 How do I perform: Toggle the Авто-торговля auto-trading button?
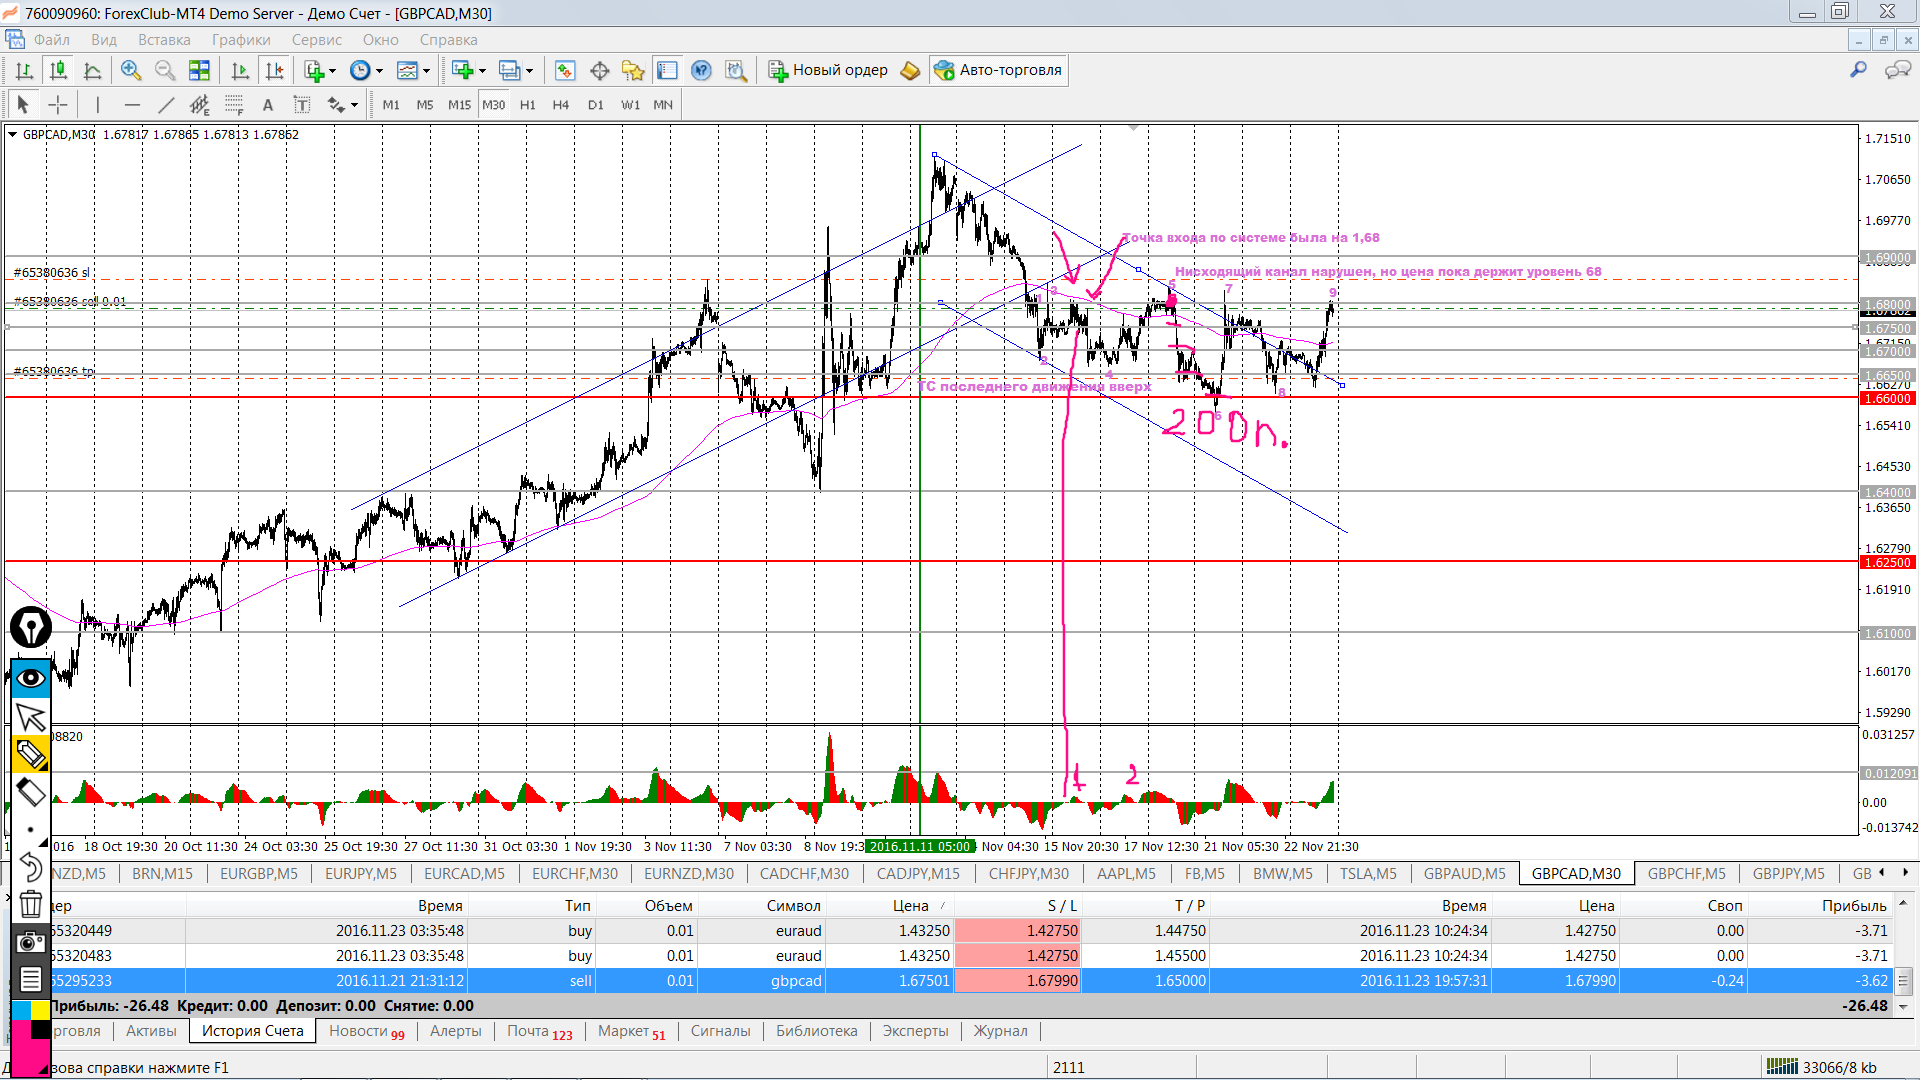click(998, 70)
